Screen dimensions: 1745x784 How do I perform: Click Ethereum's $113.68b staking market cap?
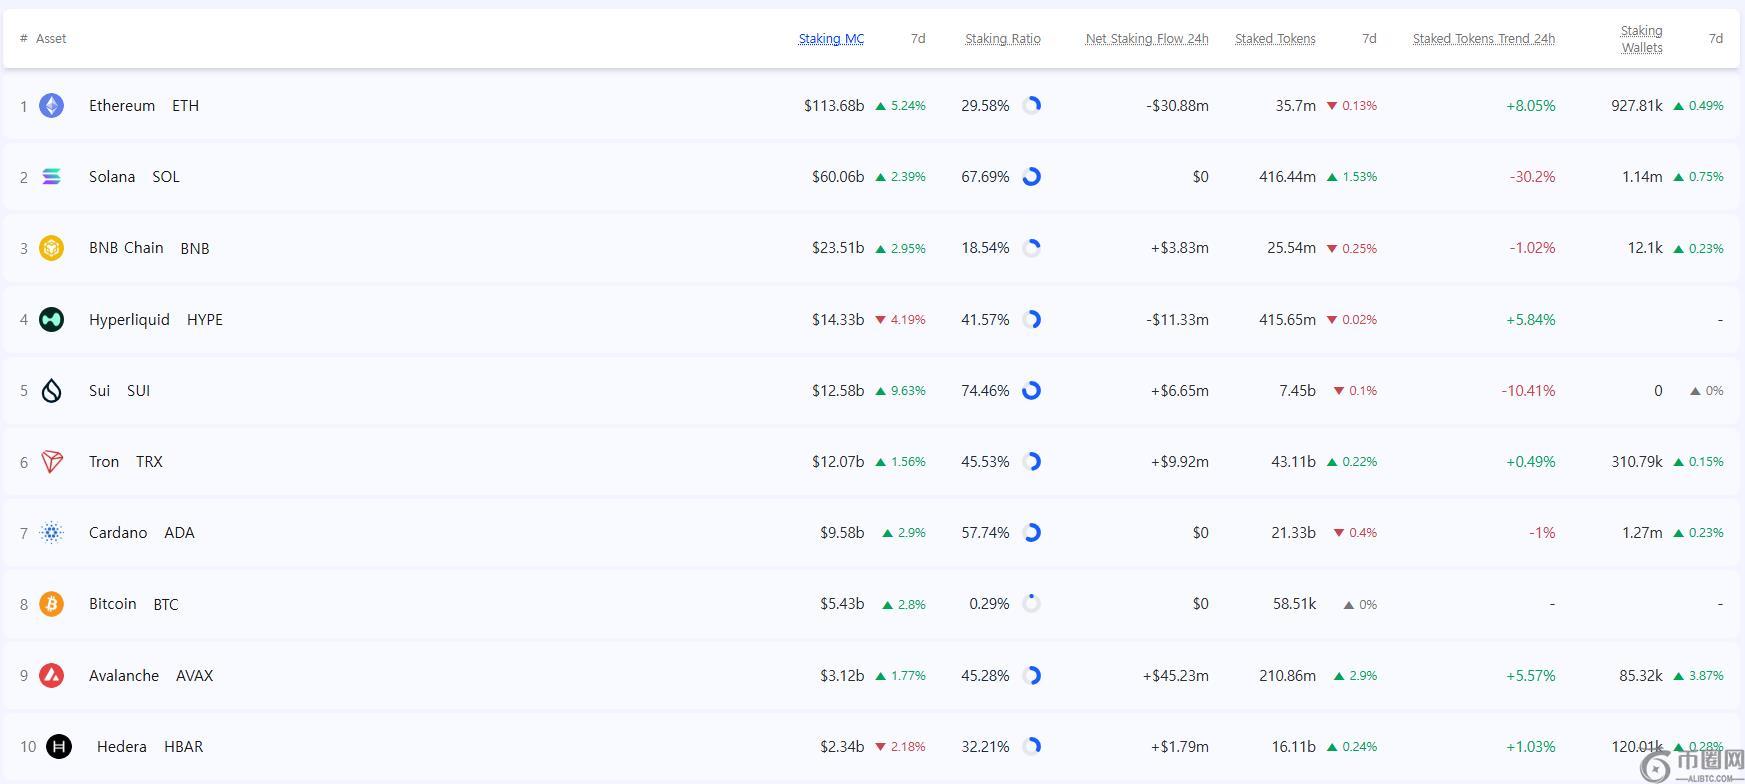pyautogui.click(x=834, y=106)
